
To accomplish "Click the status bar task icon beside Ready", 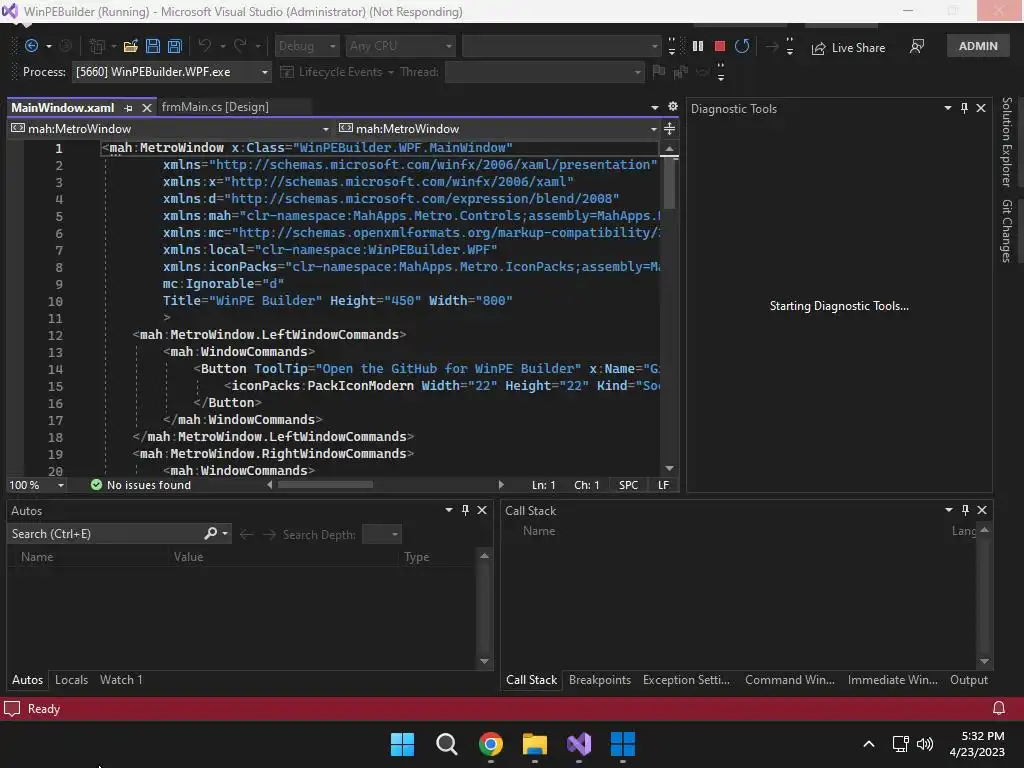I will click(12, 709).
